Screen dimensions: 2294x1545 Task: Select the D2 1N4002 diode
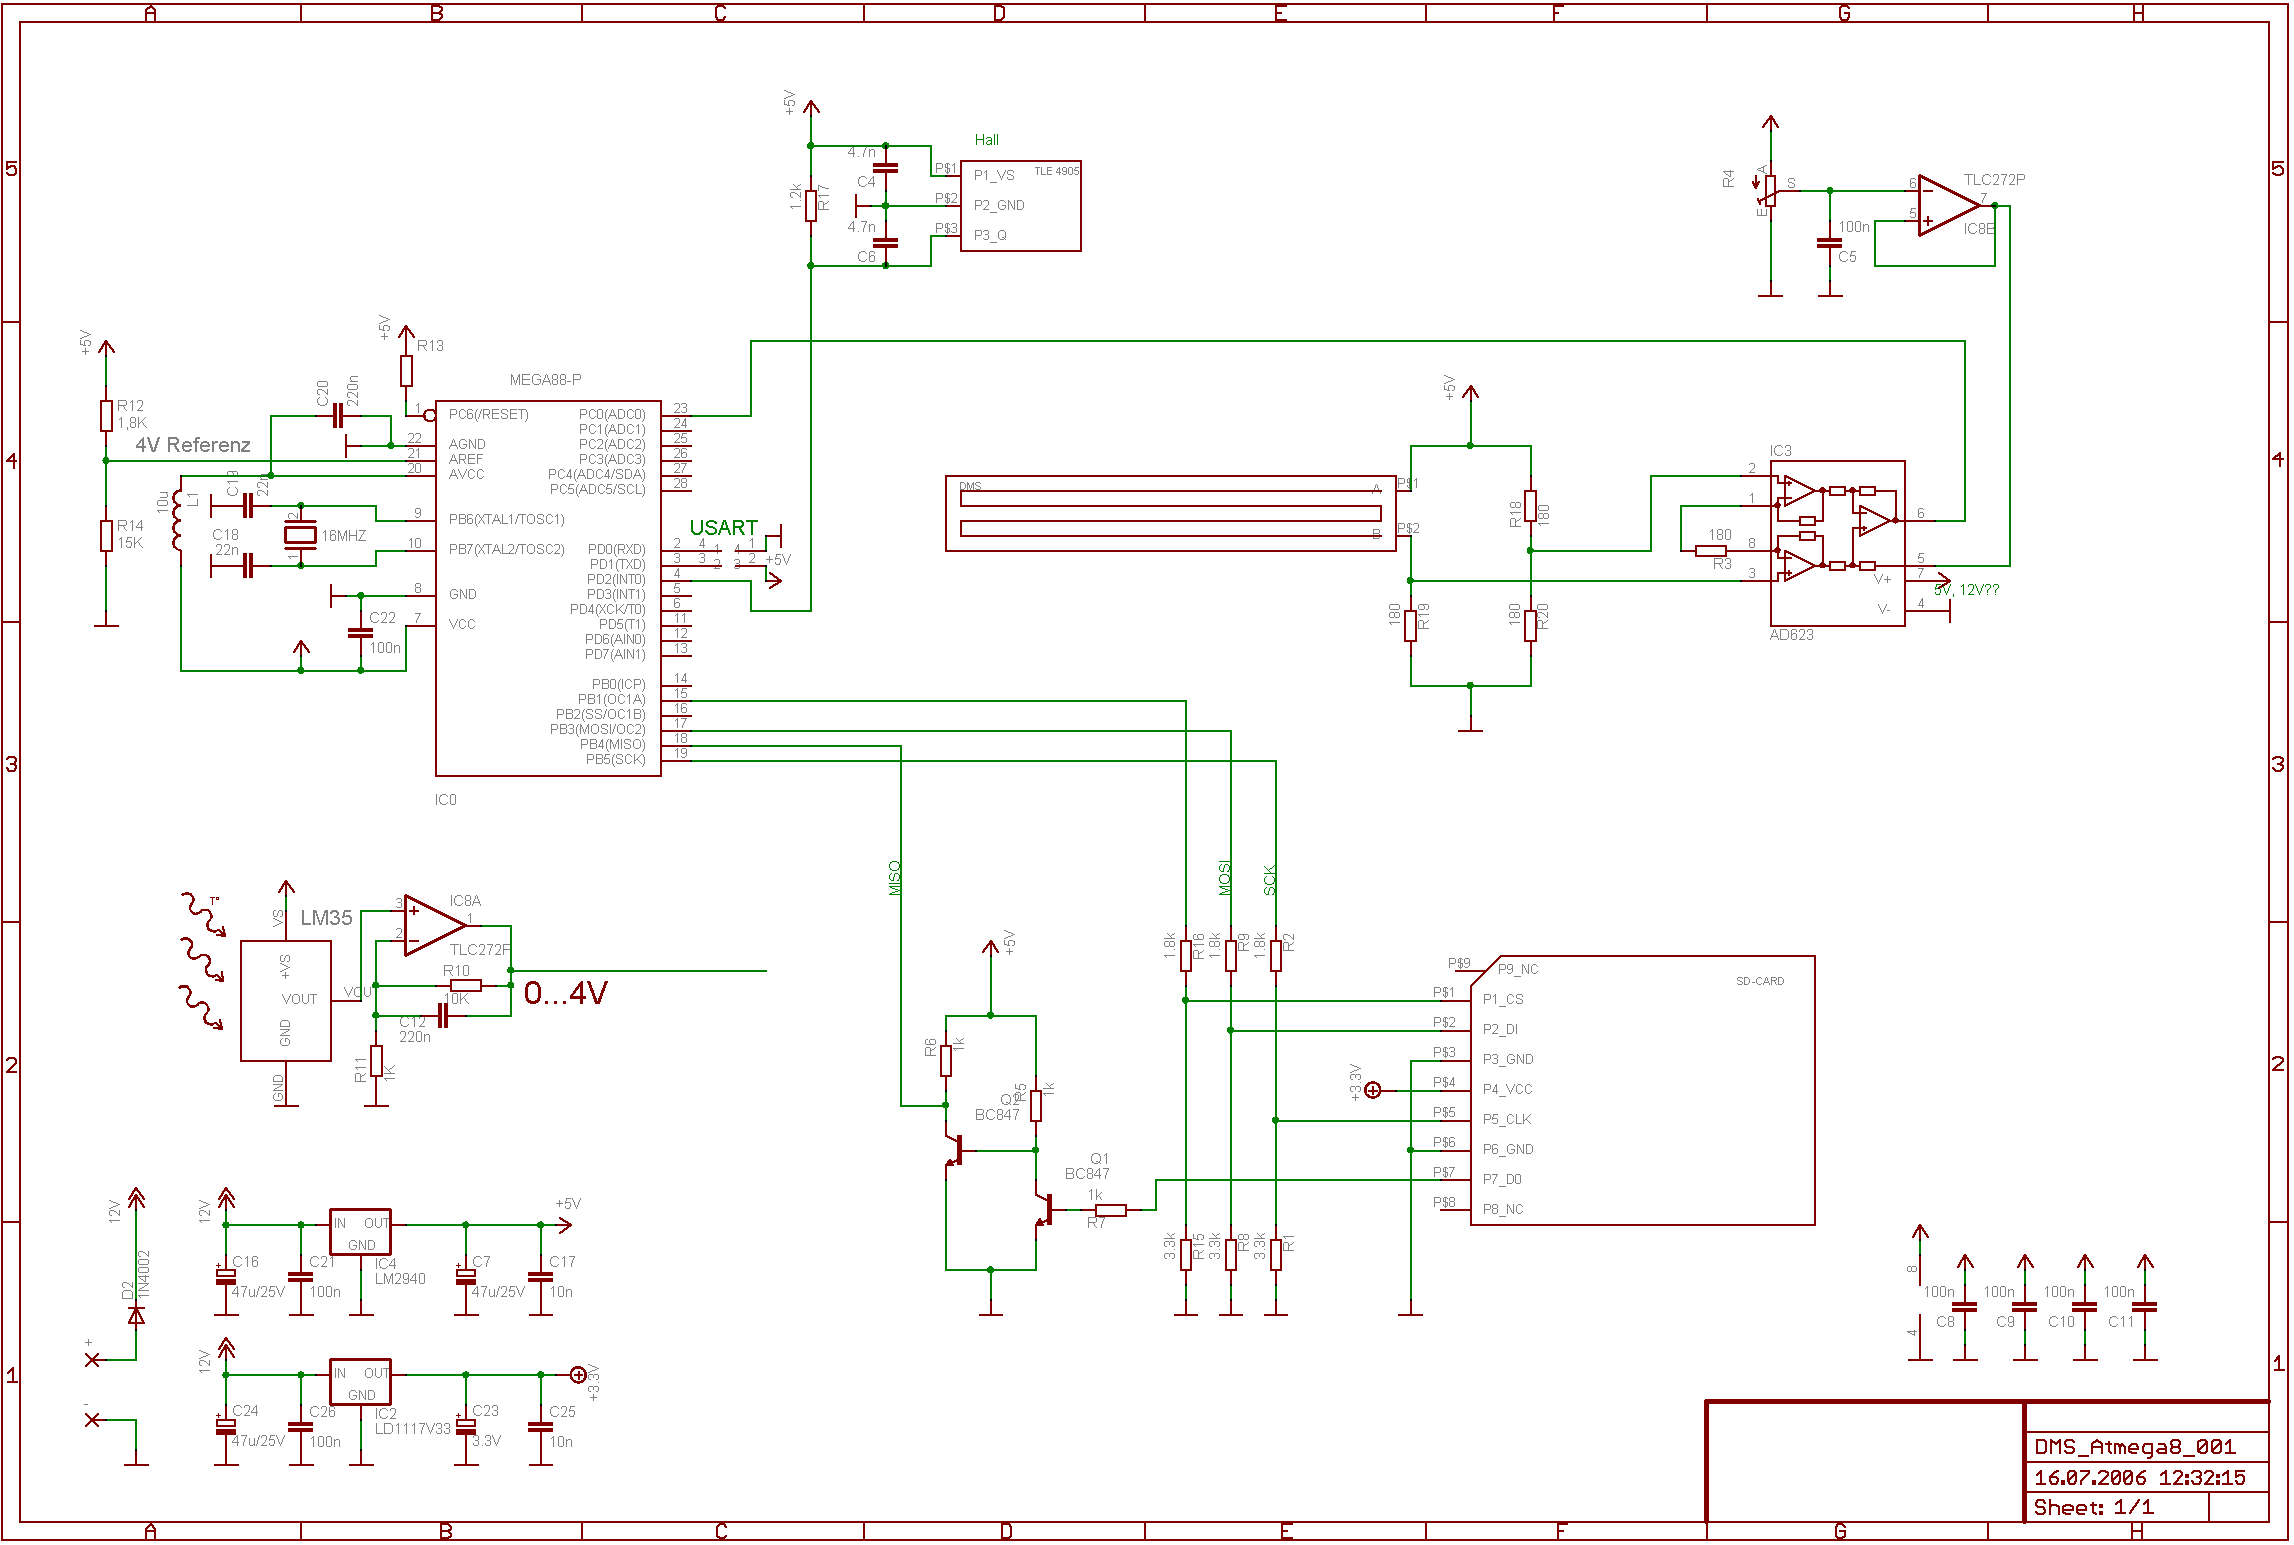pyautogui.click(x=136, y=1314)
